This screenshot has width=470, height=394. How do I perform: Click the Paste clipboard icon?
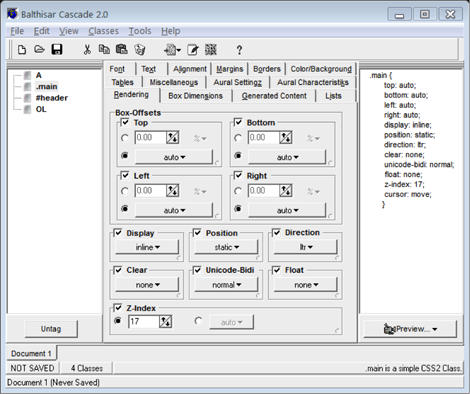(122, 49)
